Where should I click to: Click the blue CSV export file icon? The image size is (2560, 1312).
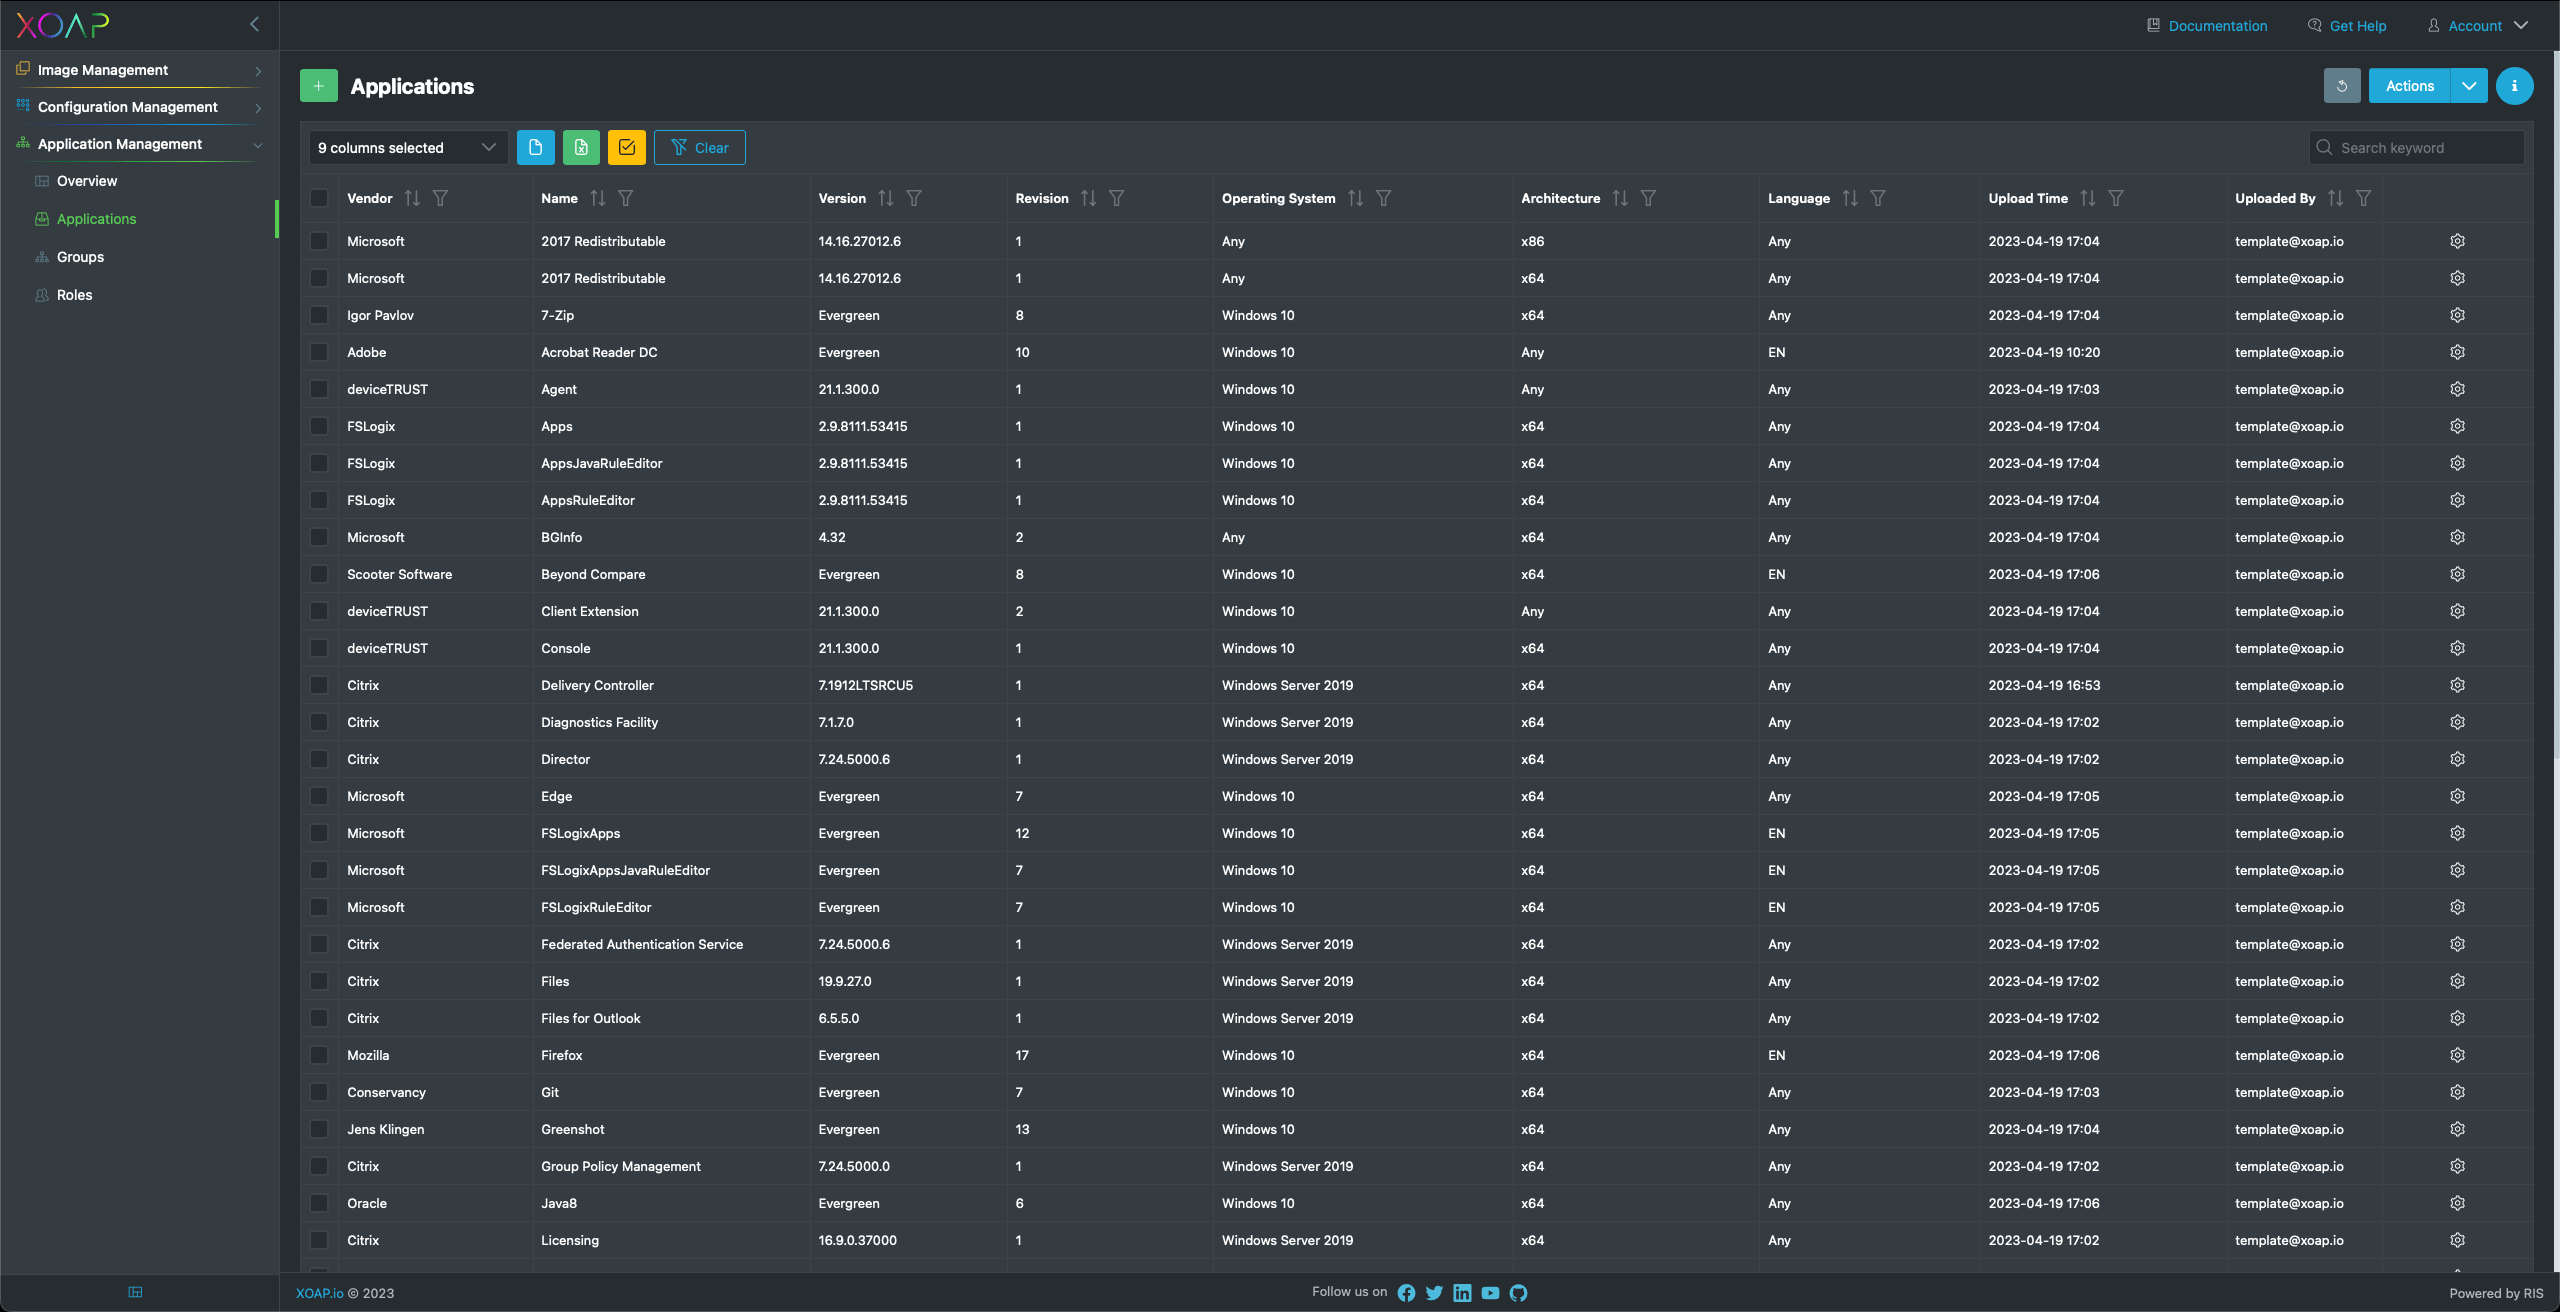[x=535, y=147]
